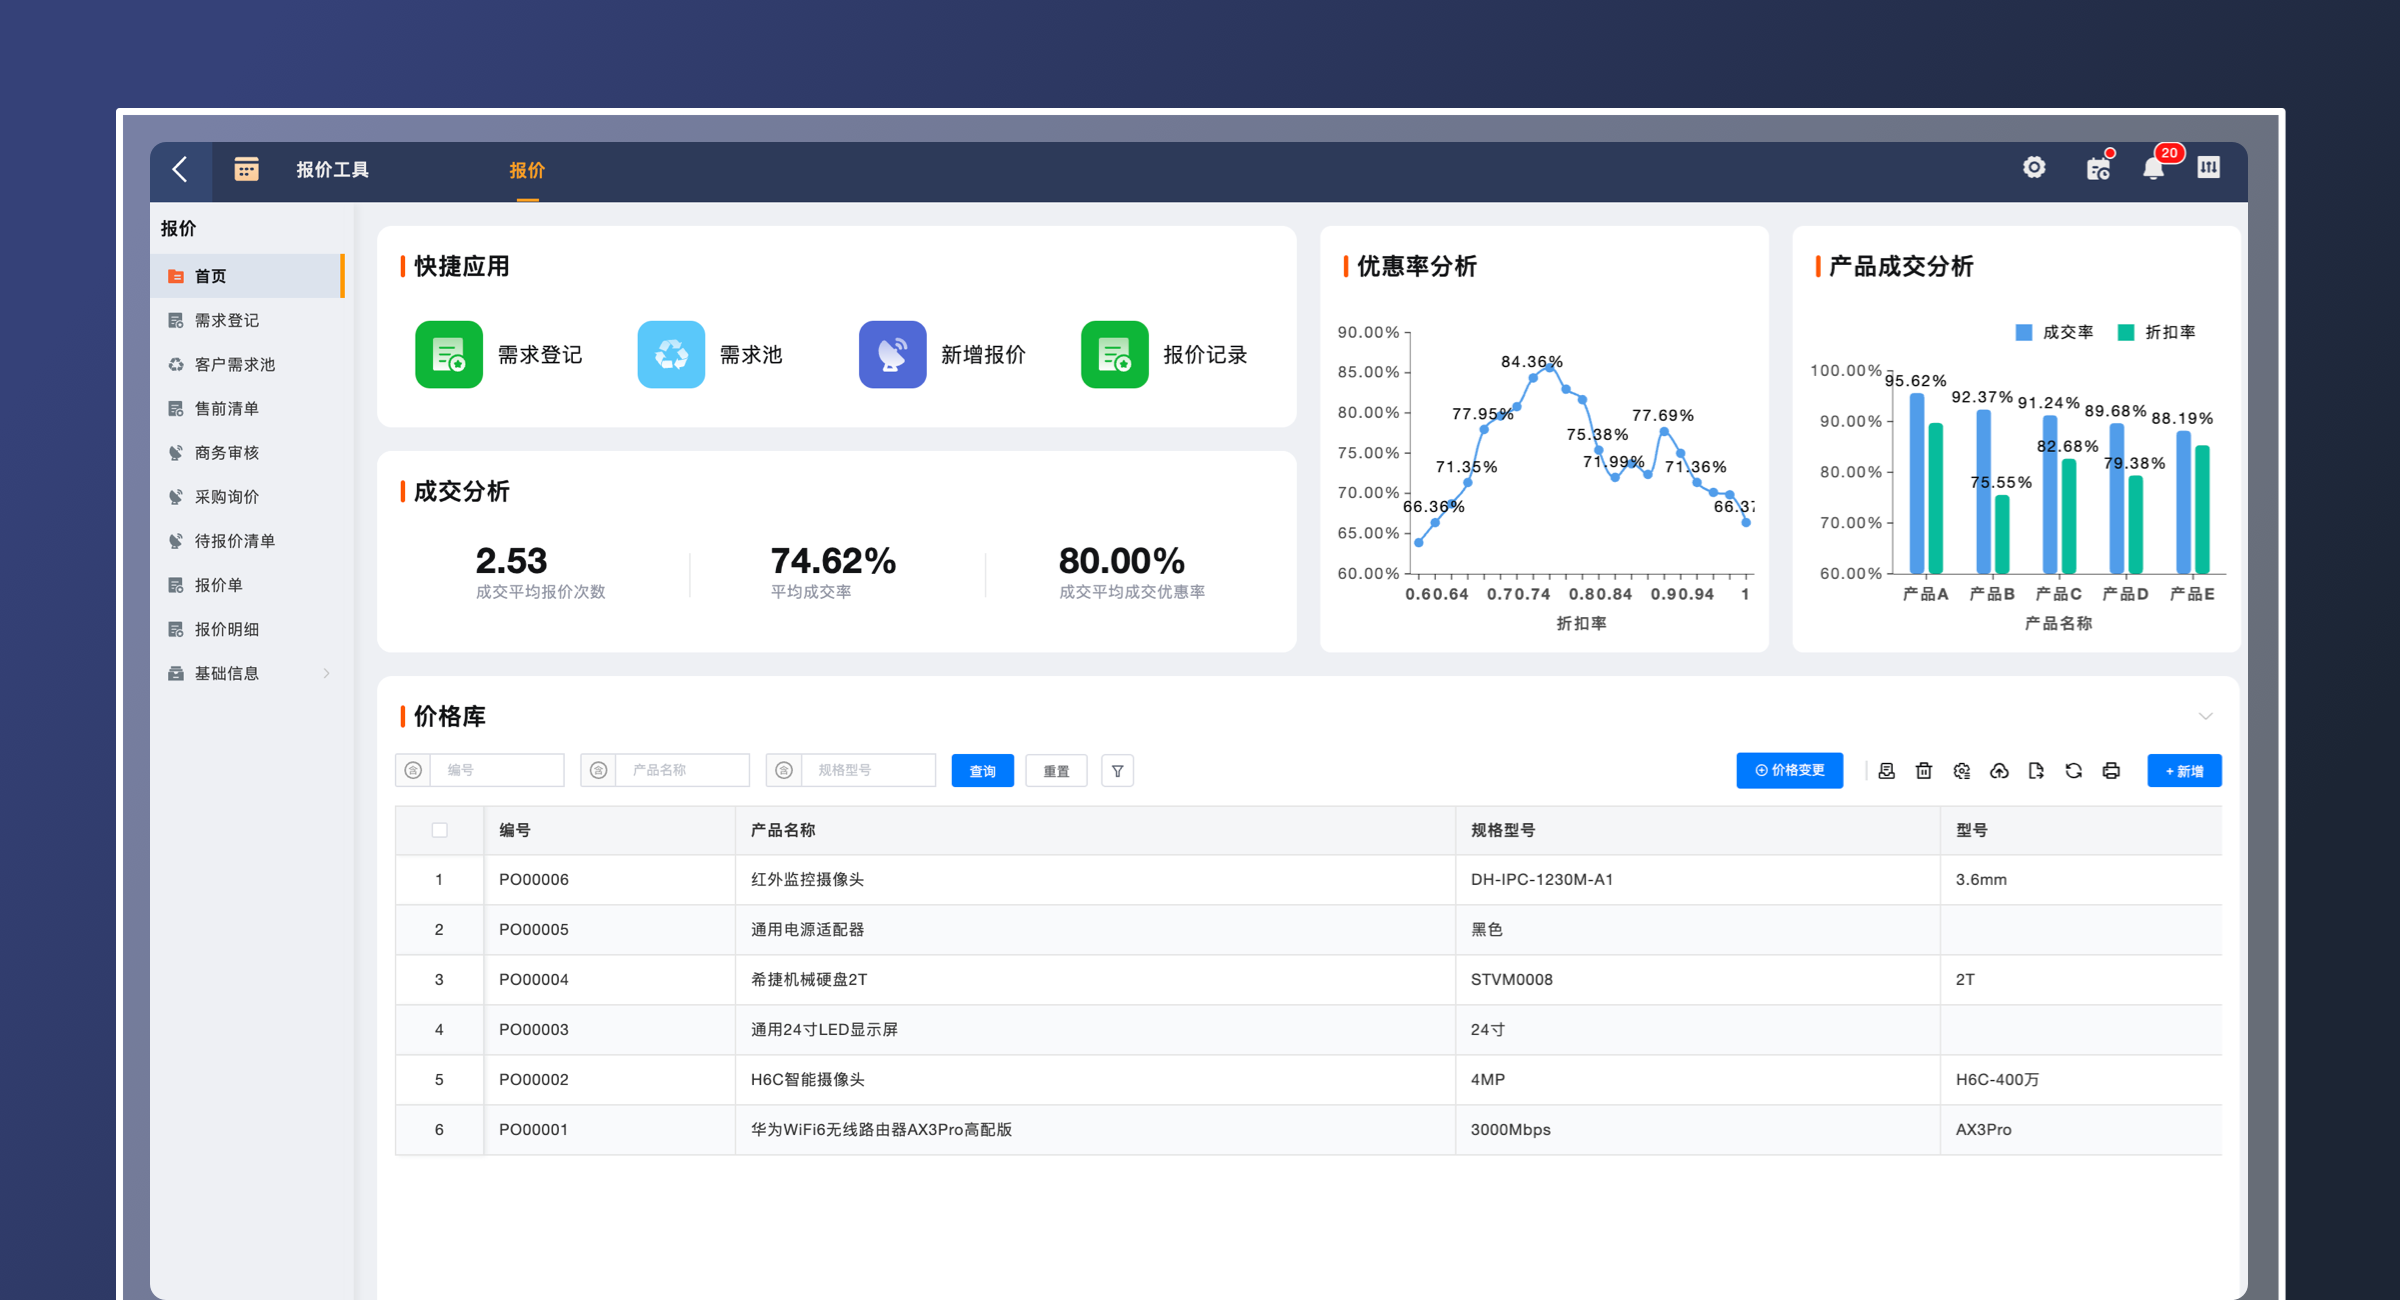Click the 需求池 recycle quick app icon
The height and width of the screenshot is (1300, 2400).
point(670,355)
